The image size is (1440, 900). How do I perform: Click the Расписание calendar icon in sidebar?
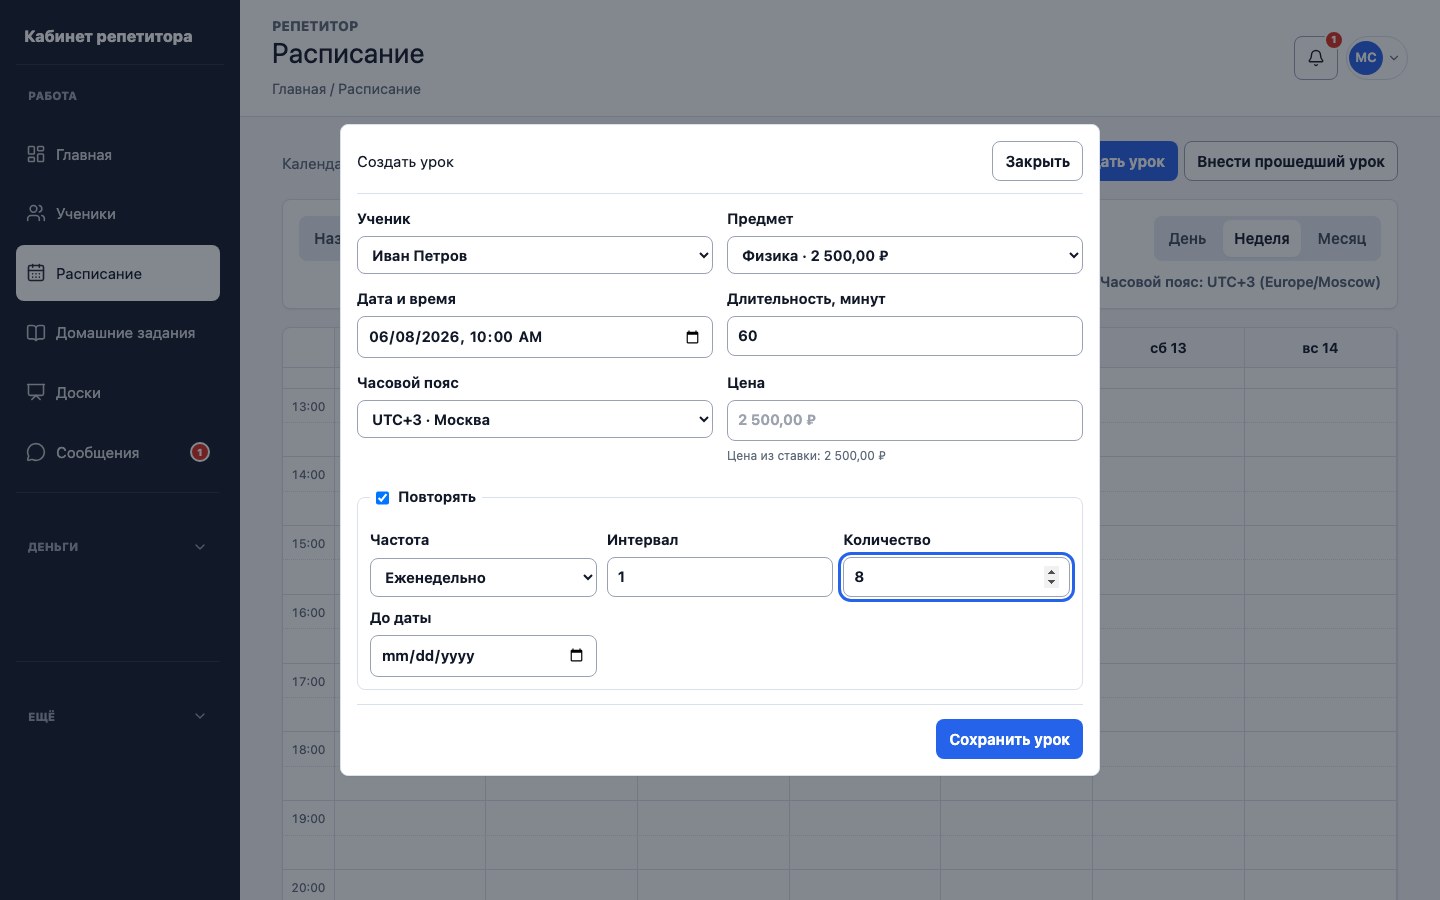(36, 273)
